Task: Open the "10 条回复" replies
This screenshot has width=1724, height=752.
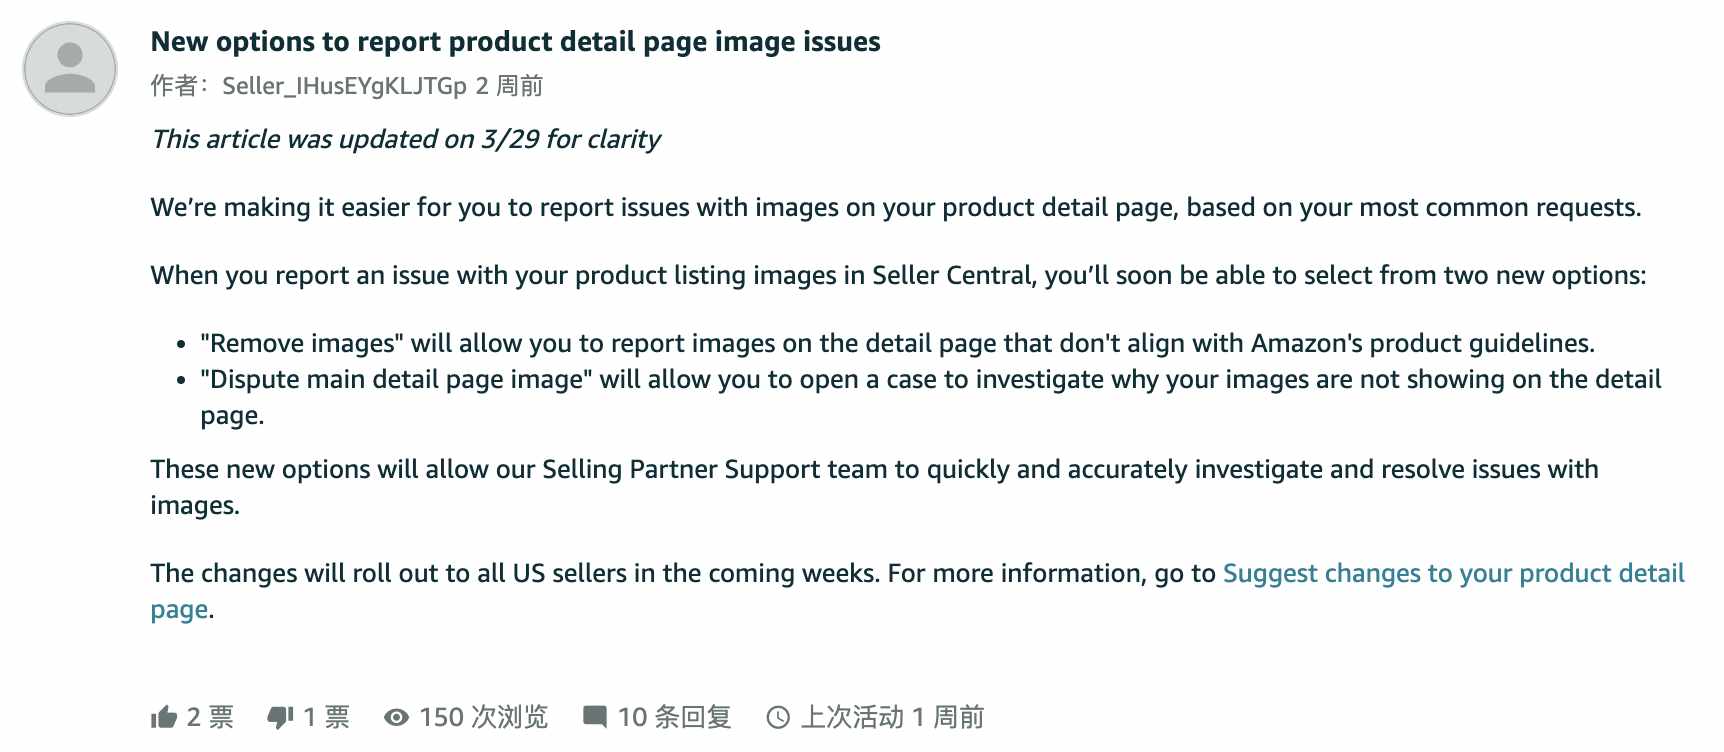Action: (x=675, y=717)
